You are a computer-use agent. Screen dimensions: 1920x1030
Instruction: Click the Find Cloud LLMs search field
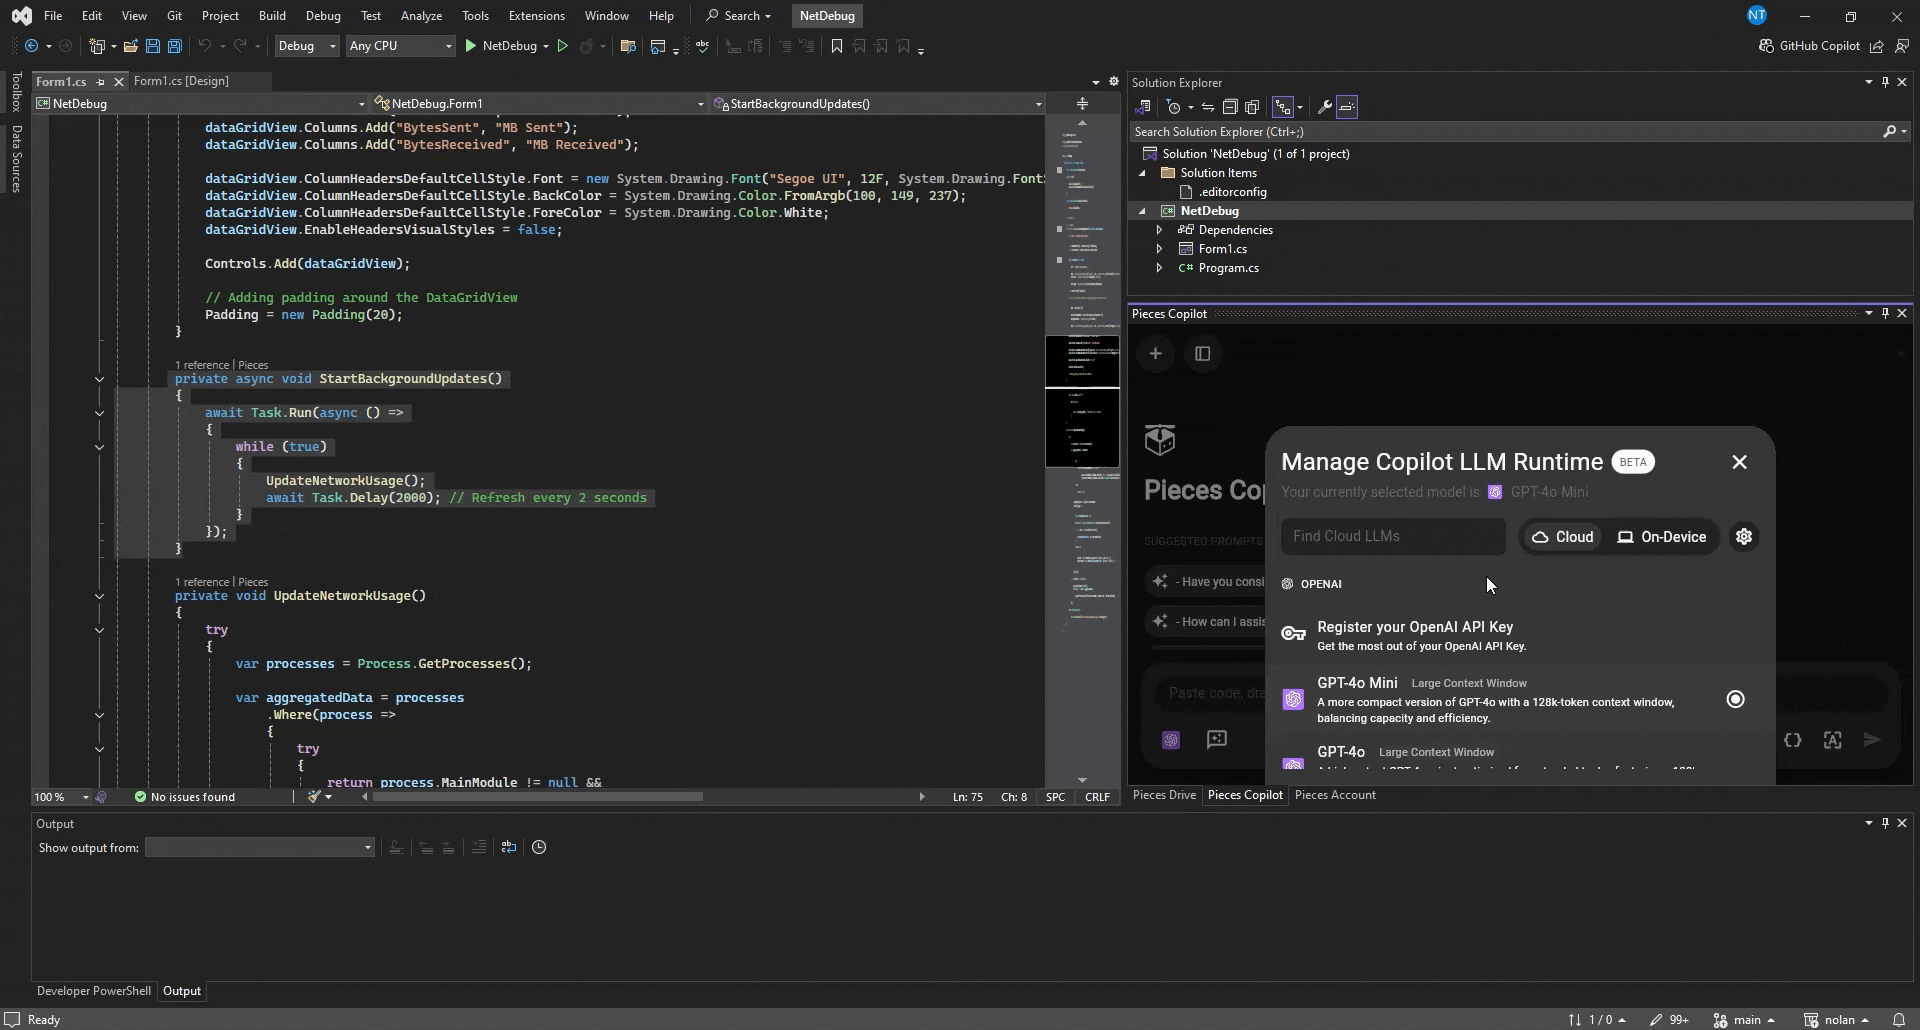(x=1393, y=537)
